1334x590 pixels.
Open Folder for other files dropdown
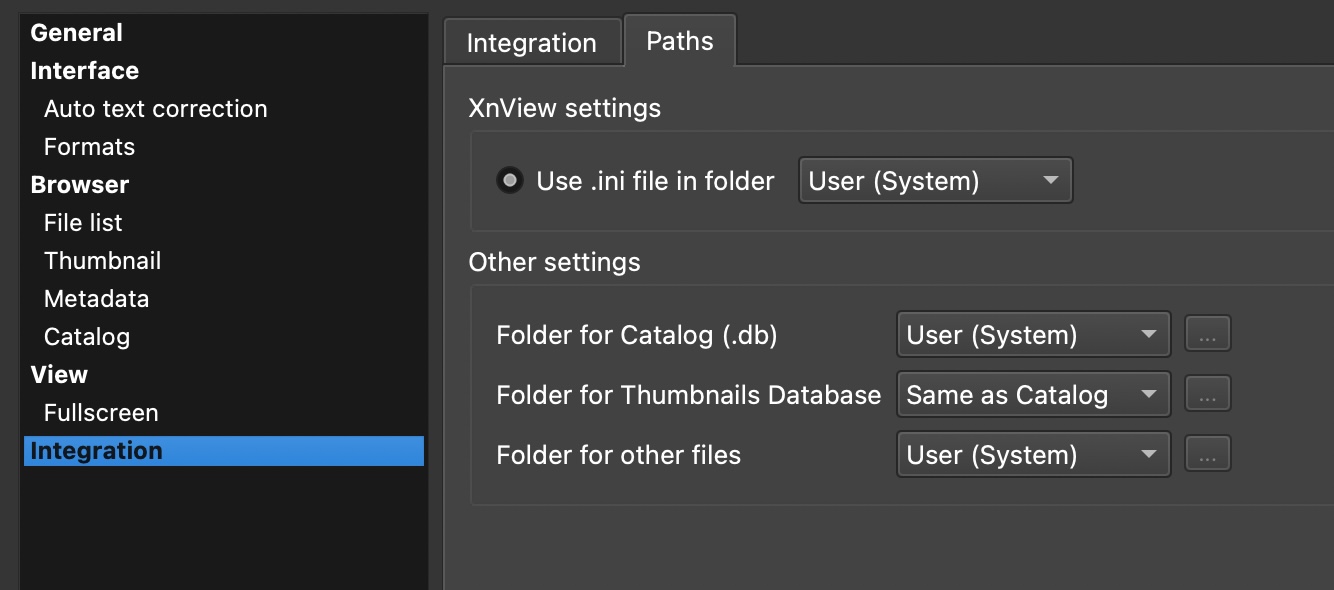pos(1033,455)
